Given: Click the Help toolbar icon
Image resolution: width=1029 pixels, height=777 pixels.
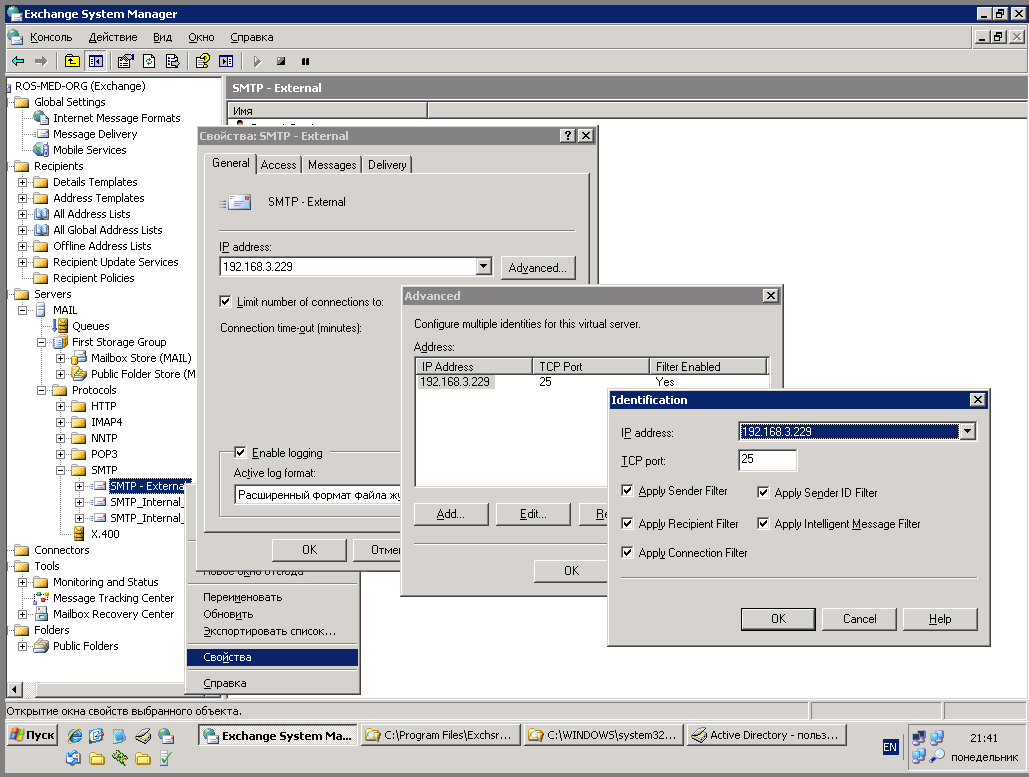Looking at the screenshot, I should click(x=203, y=61).
